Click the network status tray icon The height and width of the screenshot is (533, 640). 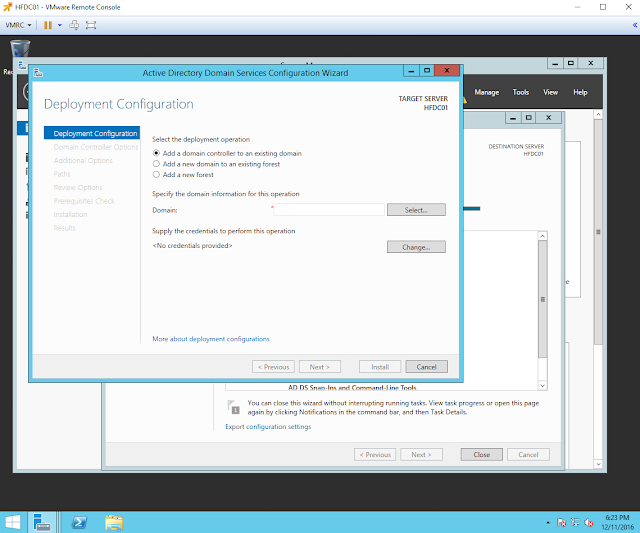pos(575,522)
